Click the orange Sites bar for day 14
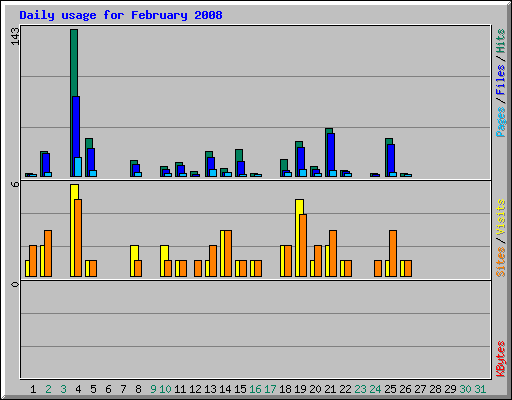The height and width of the screenshot is (400, 512). click(228, 253)
